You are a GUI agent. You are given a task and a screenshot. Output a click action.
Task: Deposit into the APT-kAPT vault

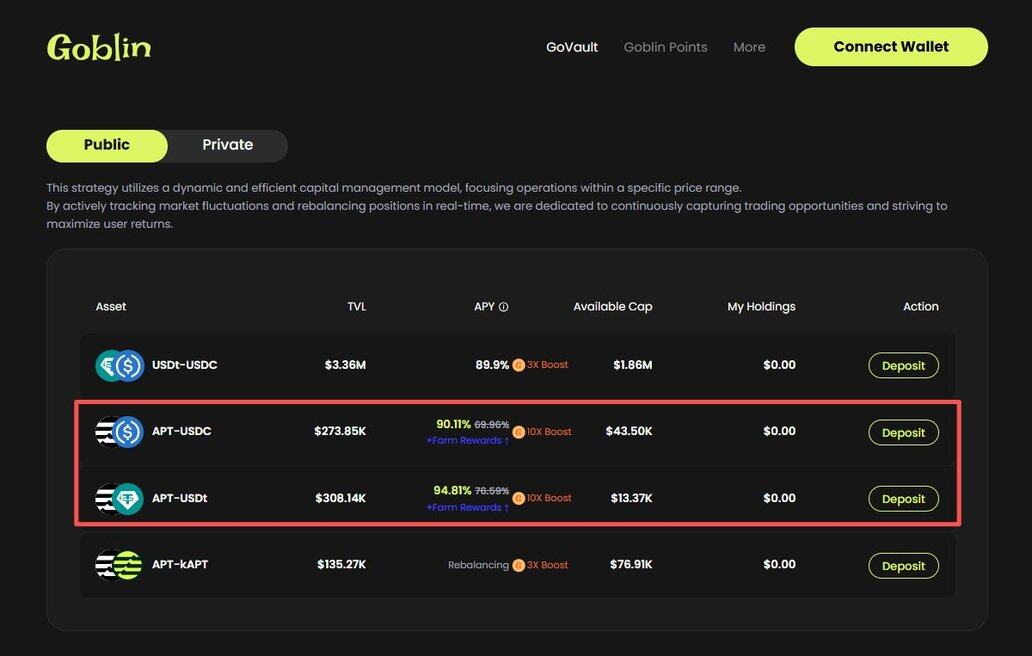903,566
